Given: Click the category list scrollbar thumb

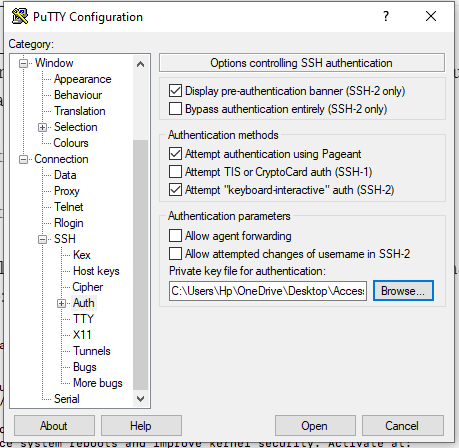Looking at the screenshot, I should tap(140, 265).
